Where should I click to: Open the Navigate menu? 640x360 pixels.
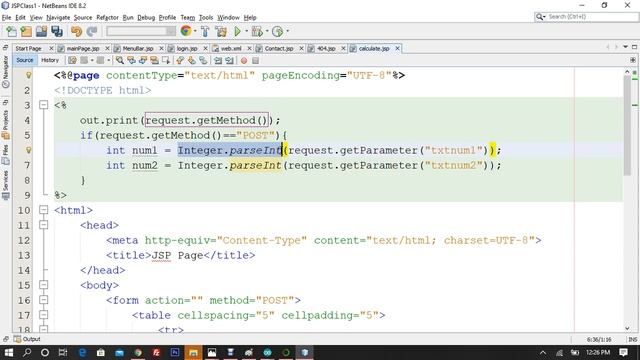pos(58,18)
